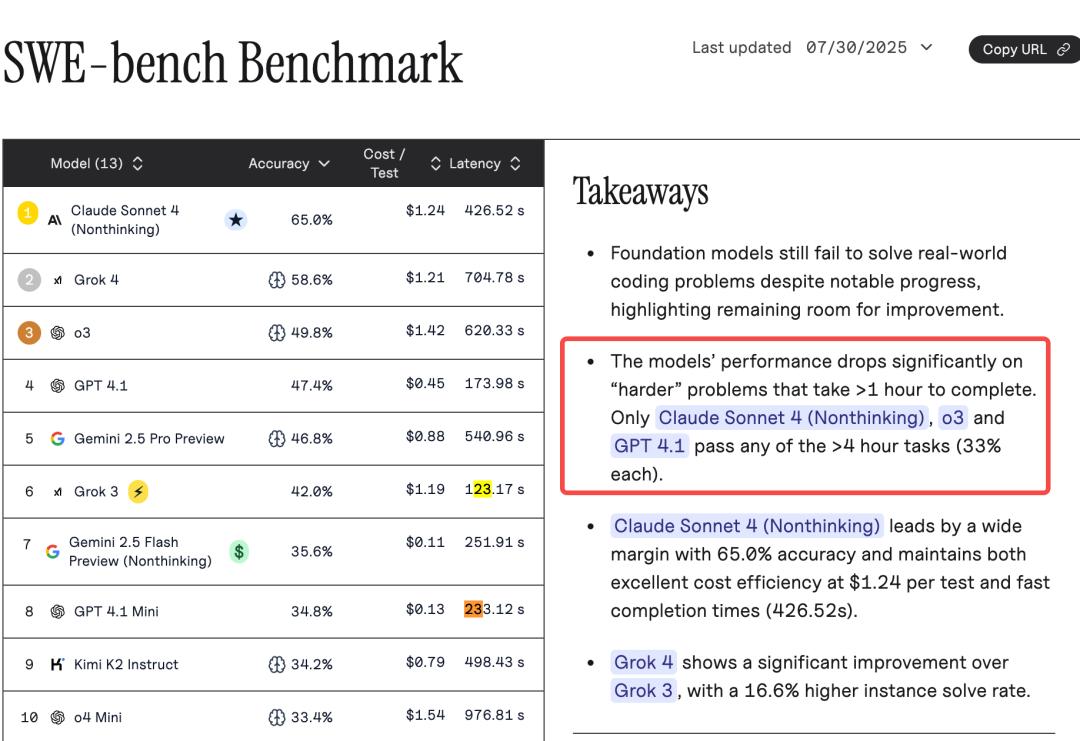Copy the page URL with Copy URL button
The width and height of the screenshot is (1080, 741).
[x=1024, y=50]
